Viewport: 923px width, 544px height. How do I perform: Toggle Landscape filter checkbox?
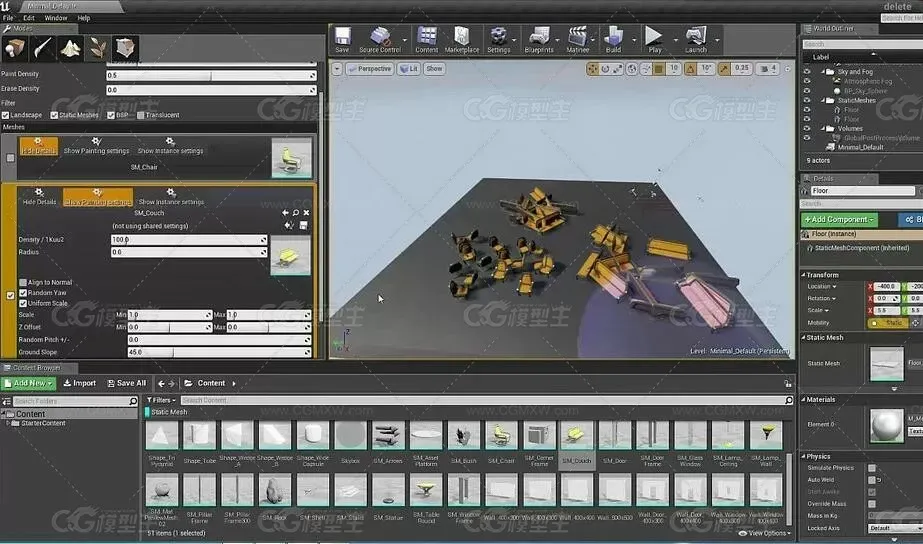pyautogui.click(x=5, y=115)
